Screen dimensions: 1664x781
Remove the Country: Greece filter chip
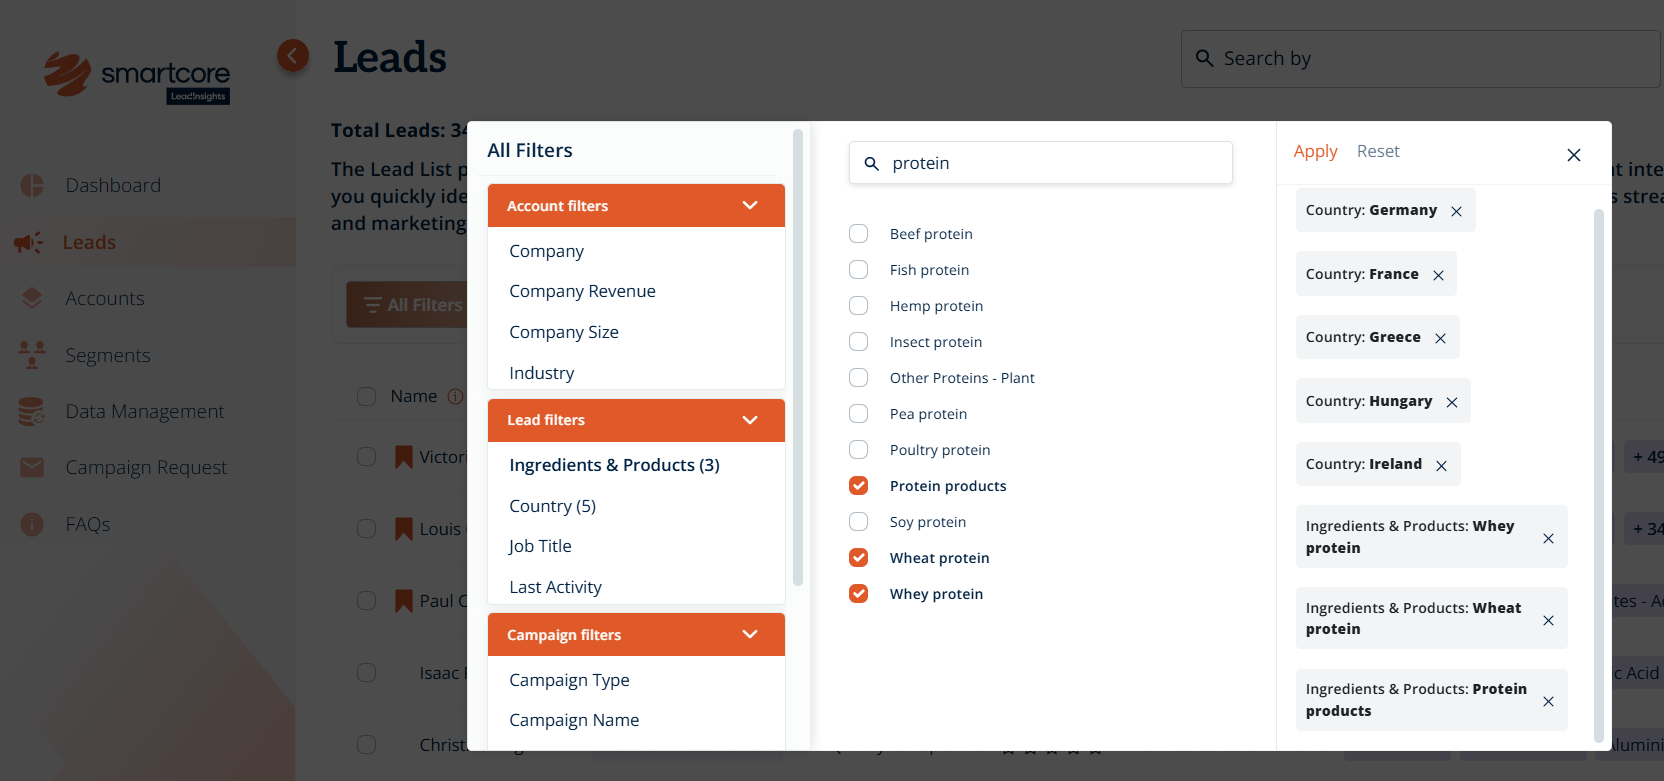click(x=1440, y=338)
